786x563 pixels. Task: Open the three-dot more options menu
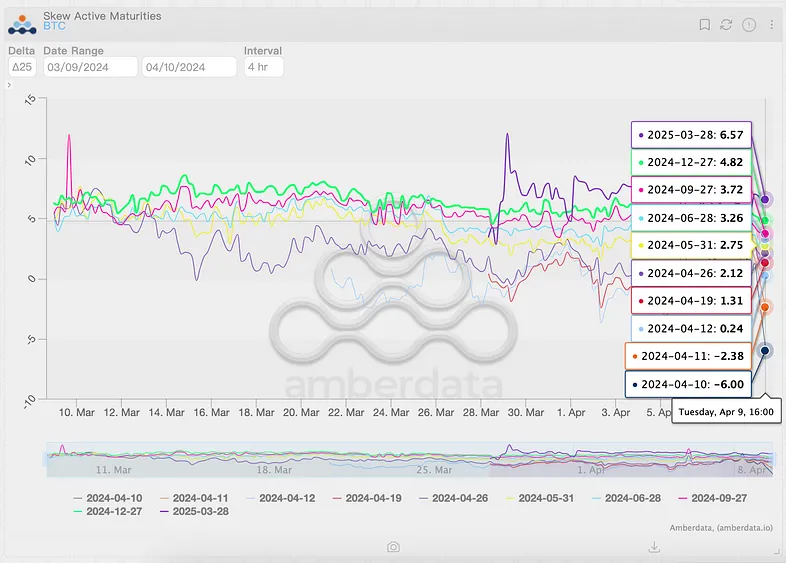770,24
